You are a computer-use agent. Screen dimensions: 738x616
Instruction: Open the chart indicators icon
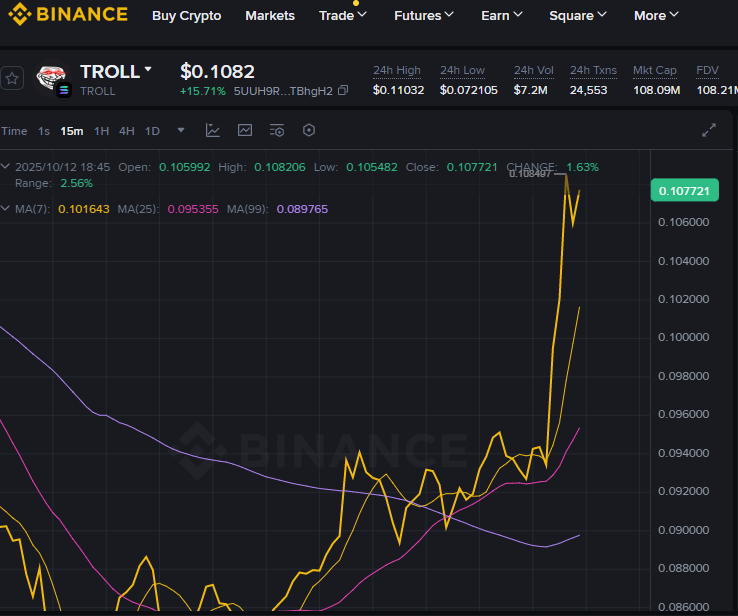click(x=213, y=130)
